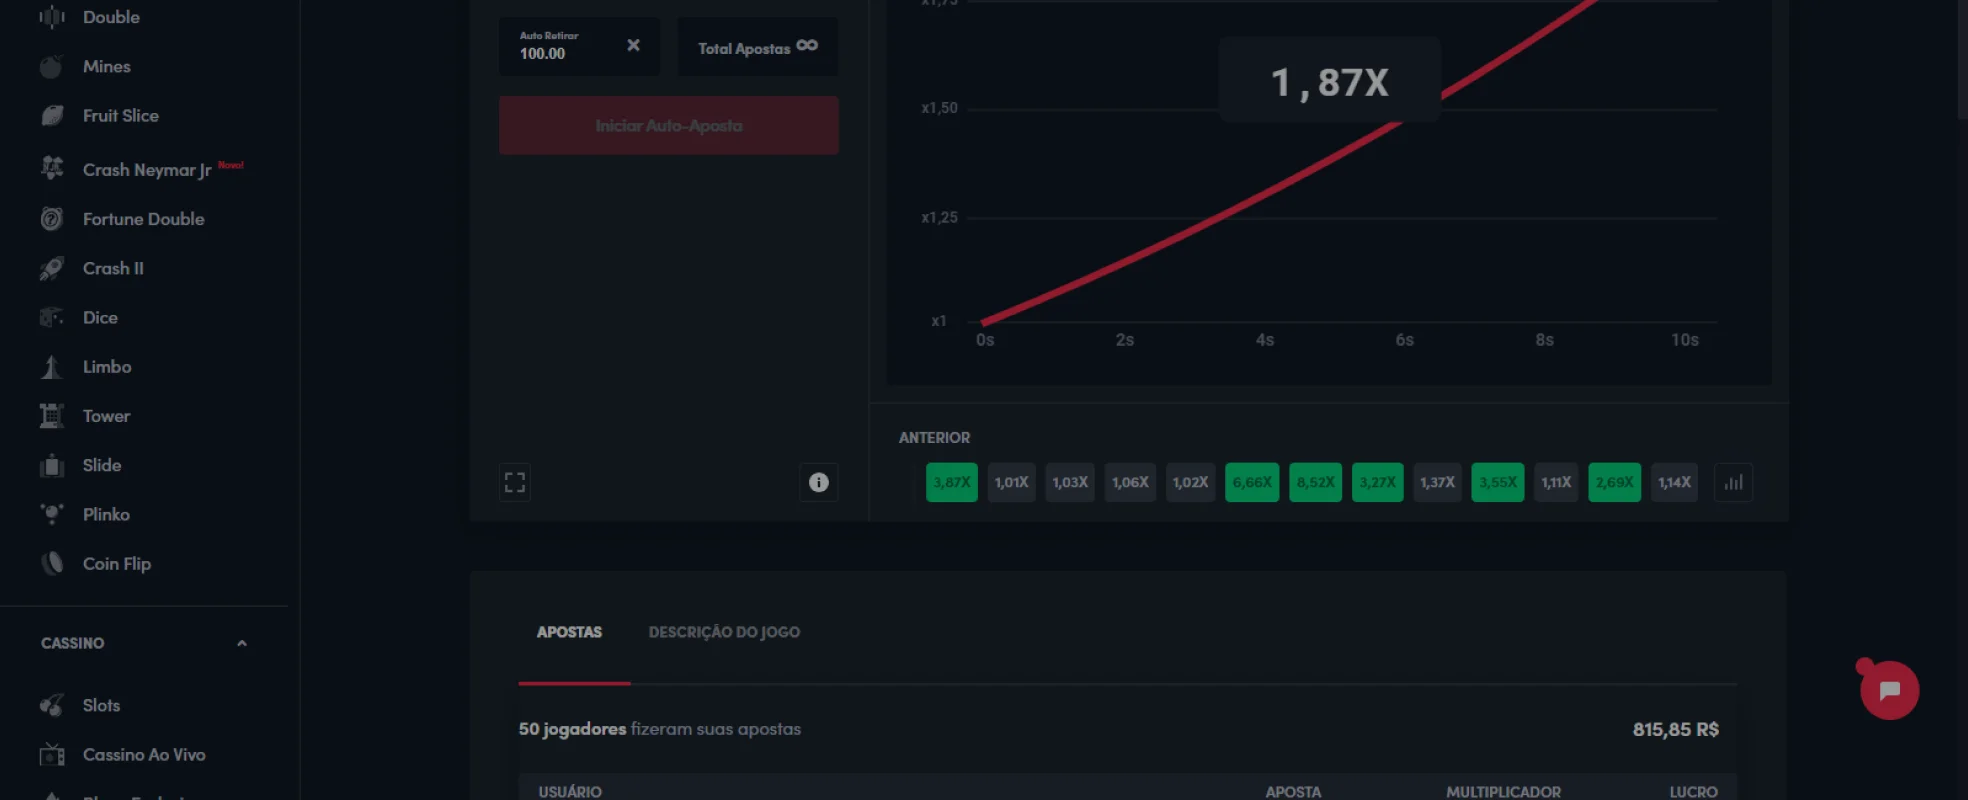Image resolution: width=1968 pixels, height=800 pixels.
Task: Clear the Auto Retirar value
Action: tap(633, 46)
